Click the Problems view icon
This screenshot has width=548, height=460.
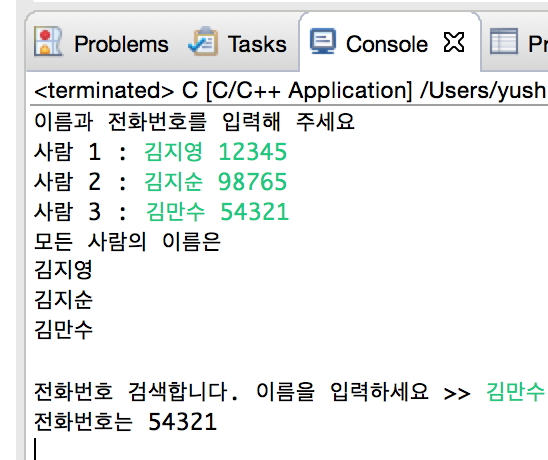(x=48, y=42)
